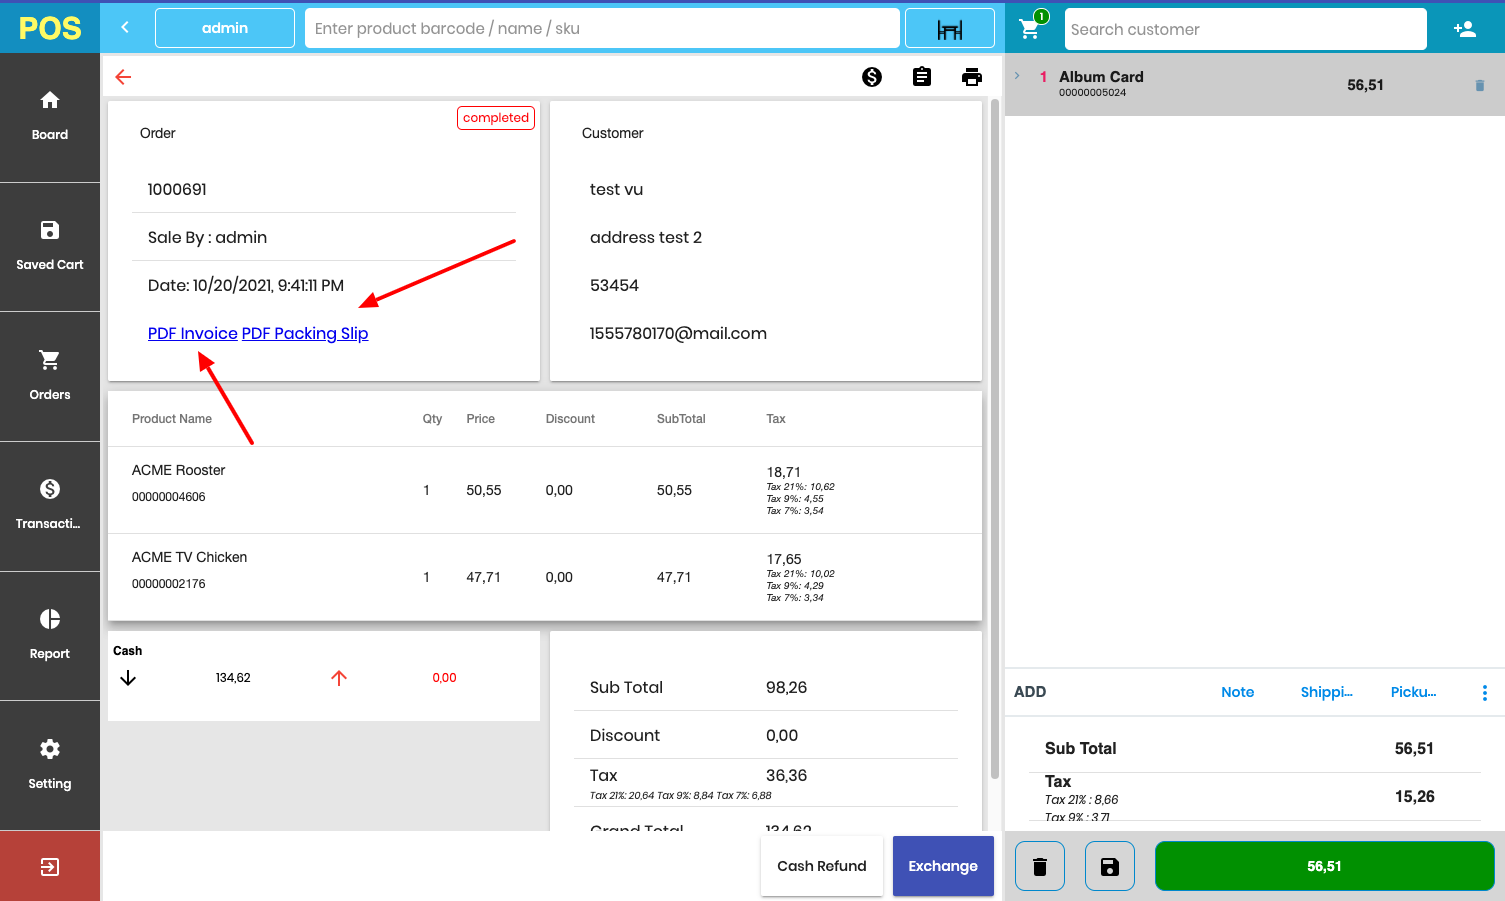Screen dimensions: 1505x901
Task: Open the Board home page
Action: (50, 117)
